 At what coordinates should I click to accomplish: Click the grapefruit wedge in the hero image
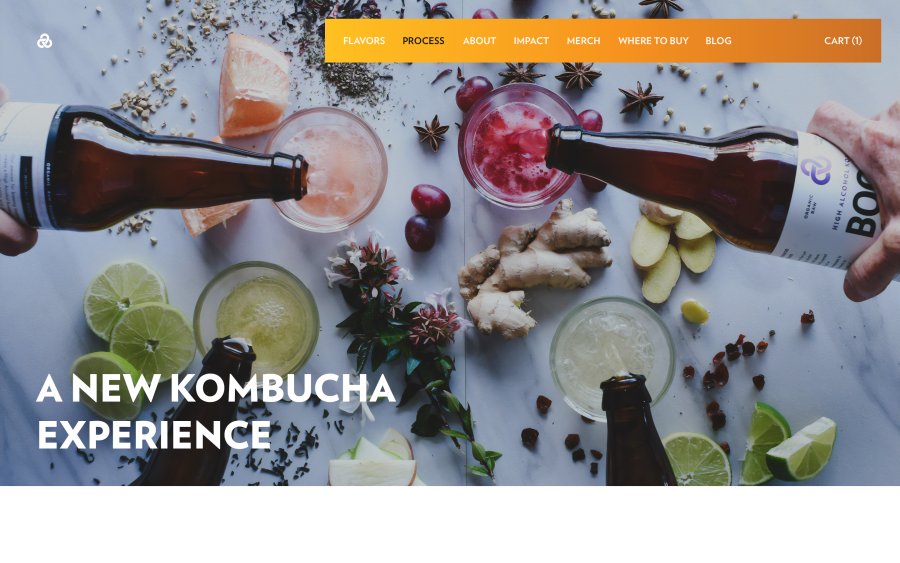253,85
